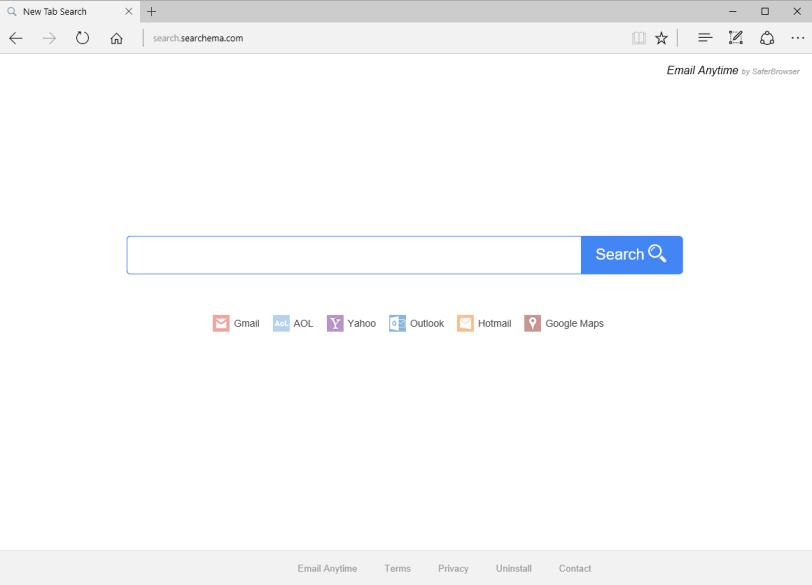Open the Hub panel
This screenshot has height=585, width=812.
coord(704,37)
